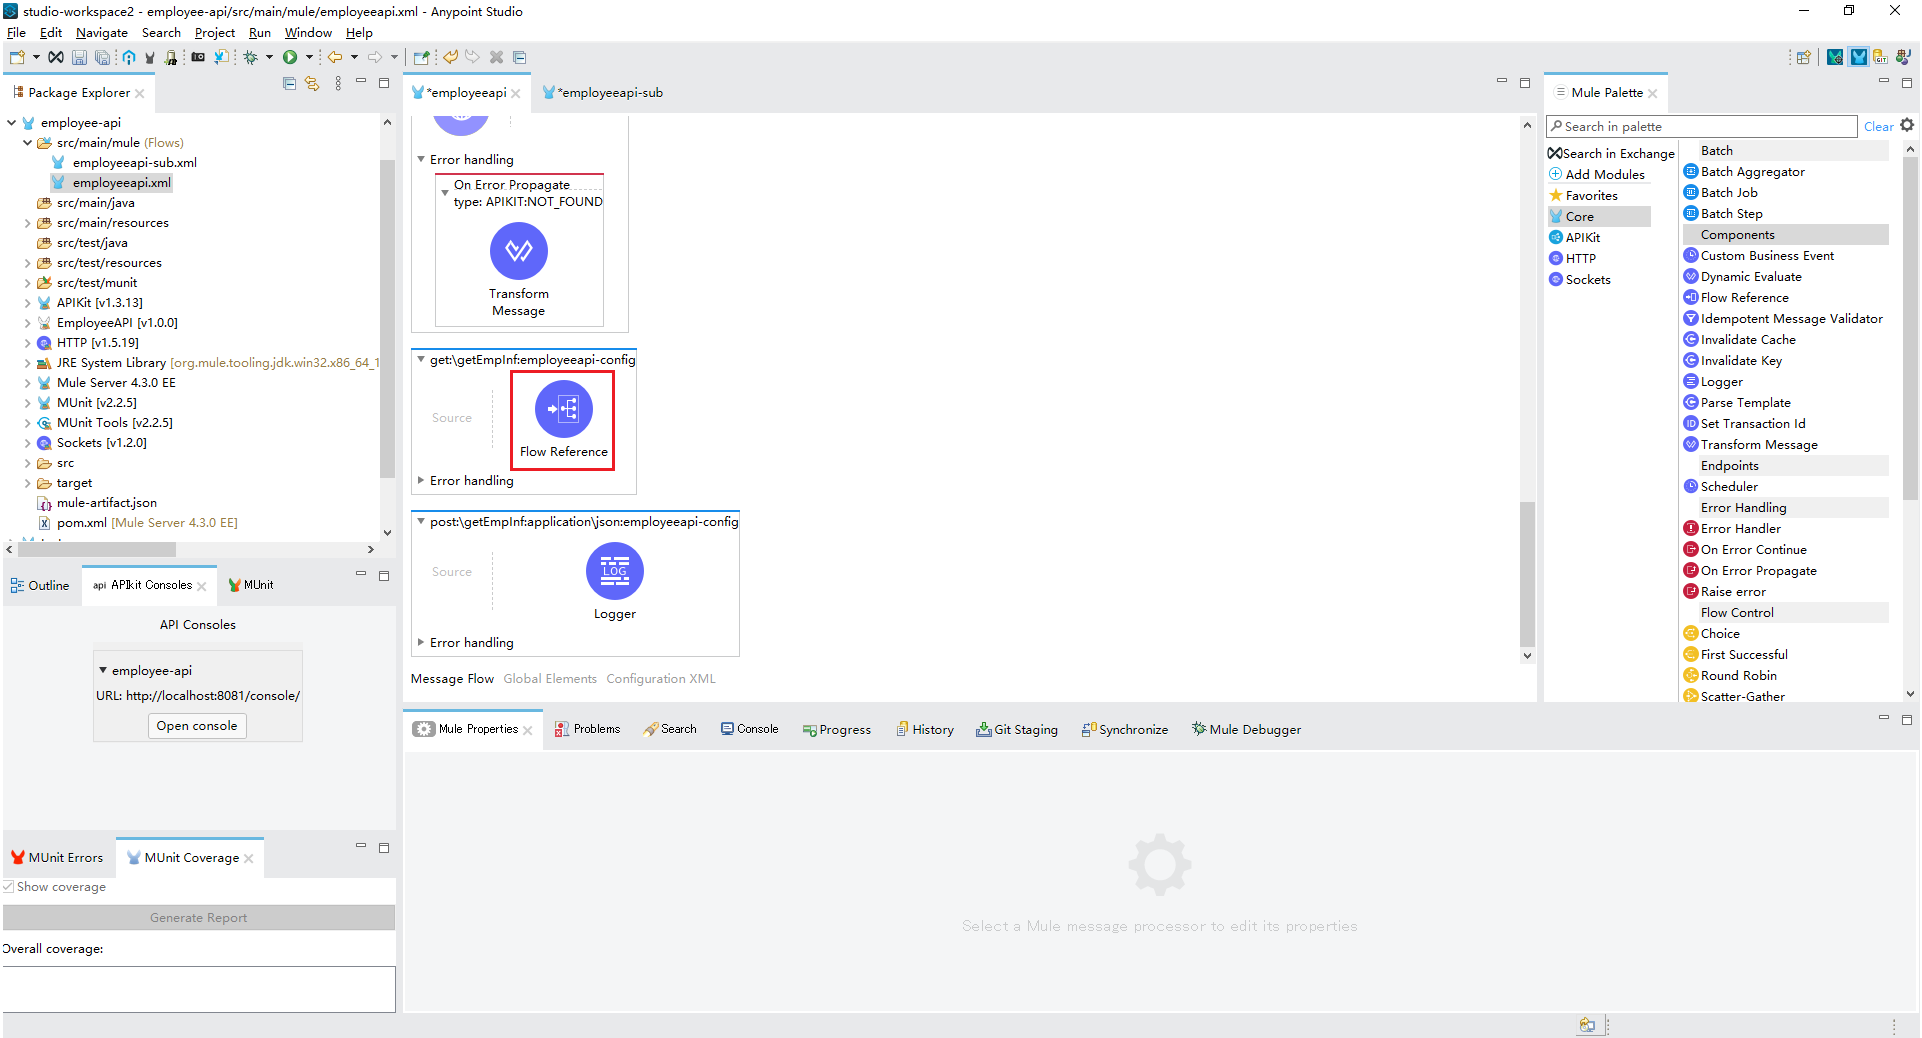Click the Search in palette field

1702,127
